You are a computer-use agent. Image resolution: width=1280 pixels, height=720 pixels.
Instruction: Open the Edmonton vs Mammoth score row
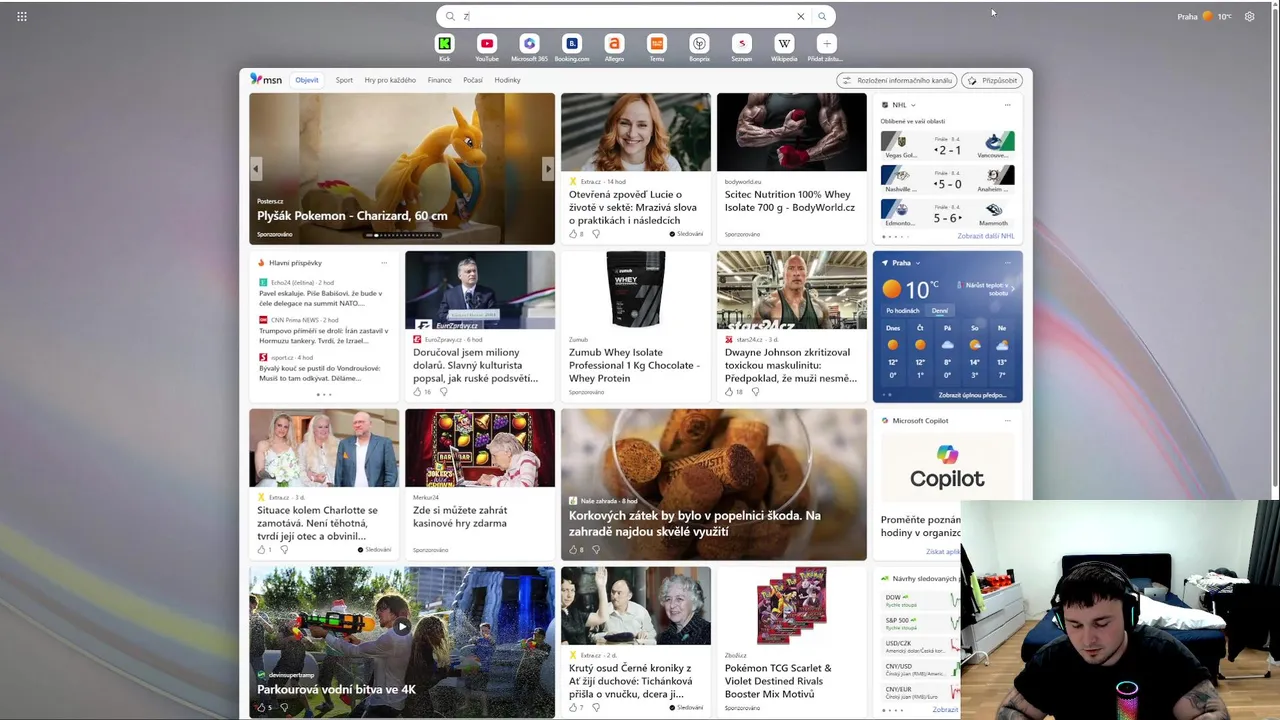coord(947,213)
